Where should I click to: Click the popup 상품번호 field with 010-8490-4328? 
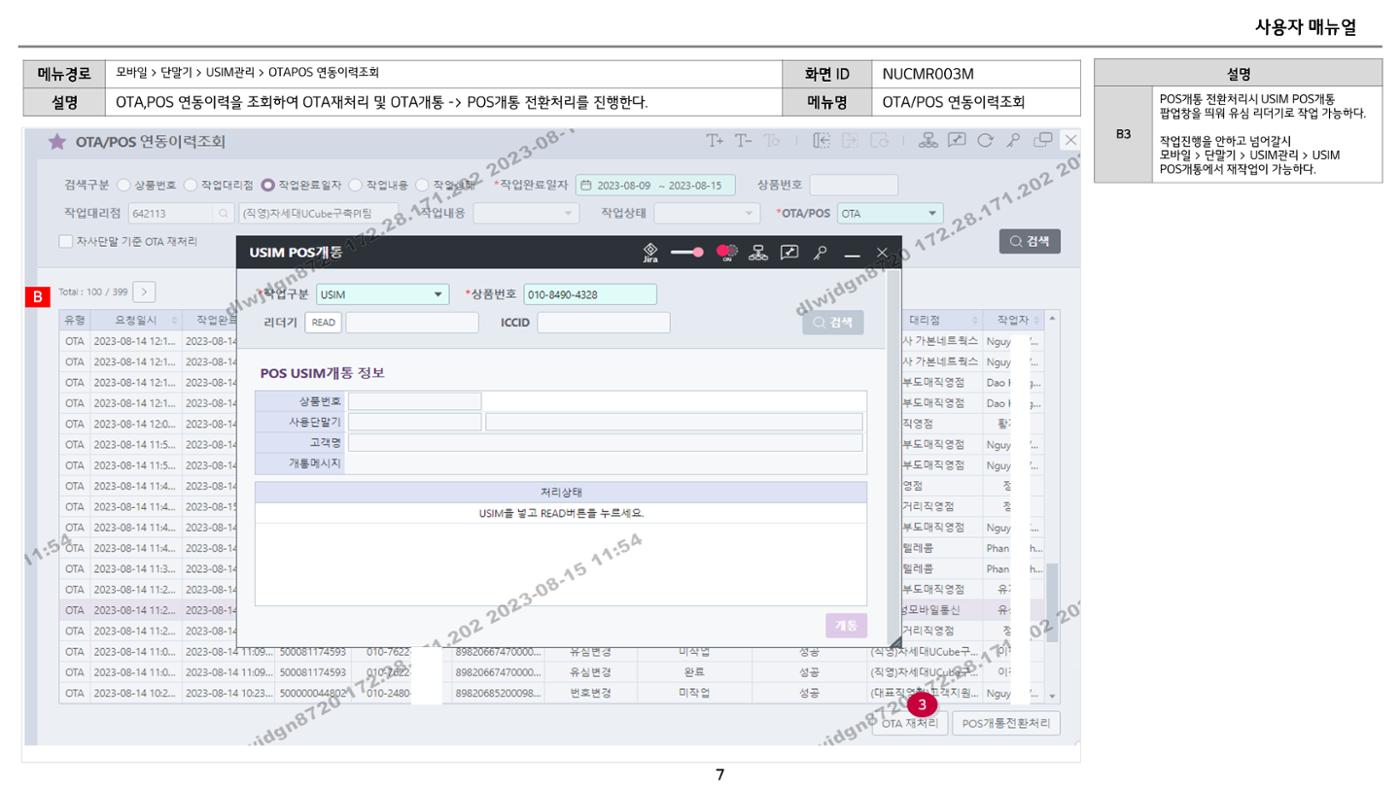click(590, 294)
